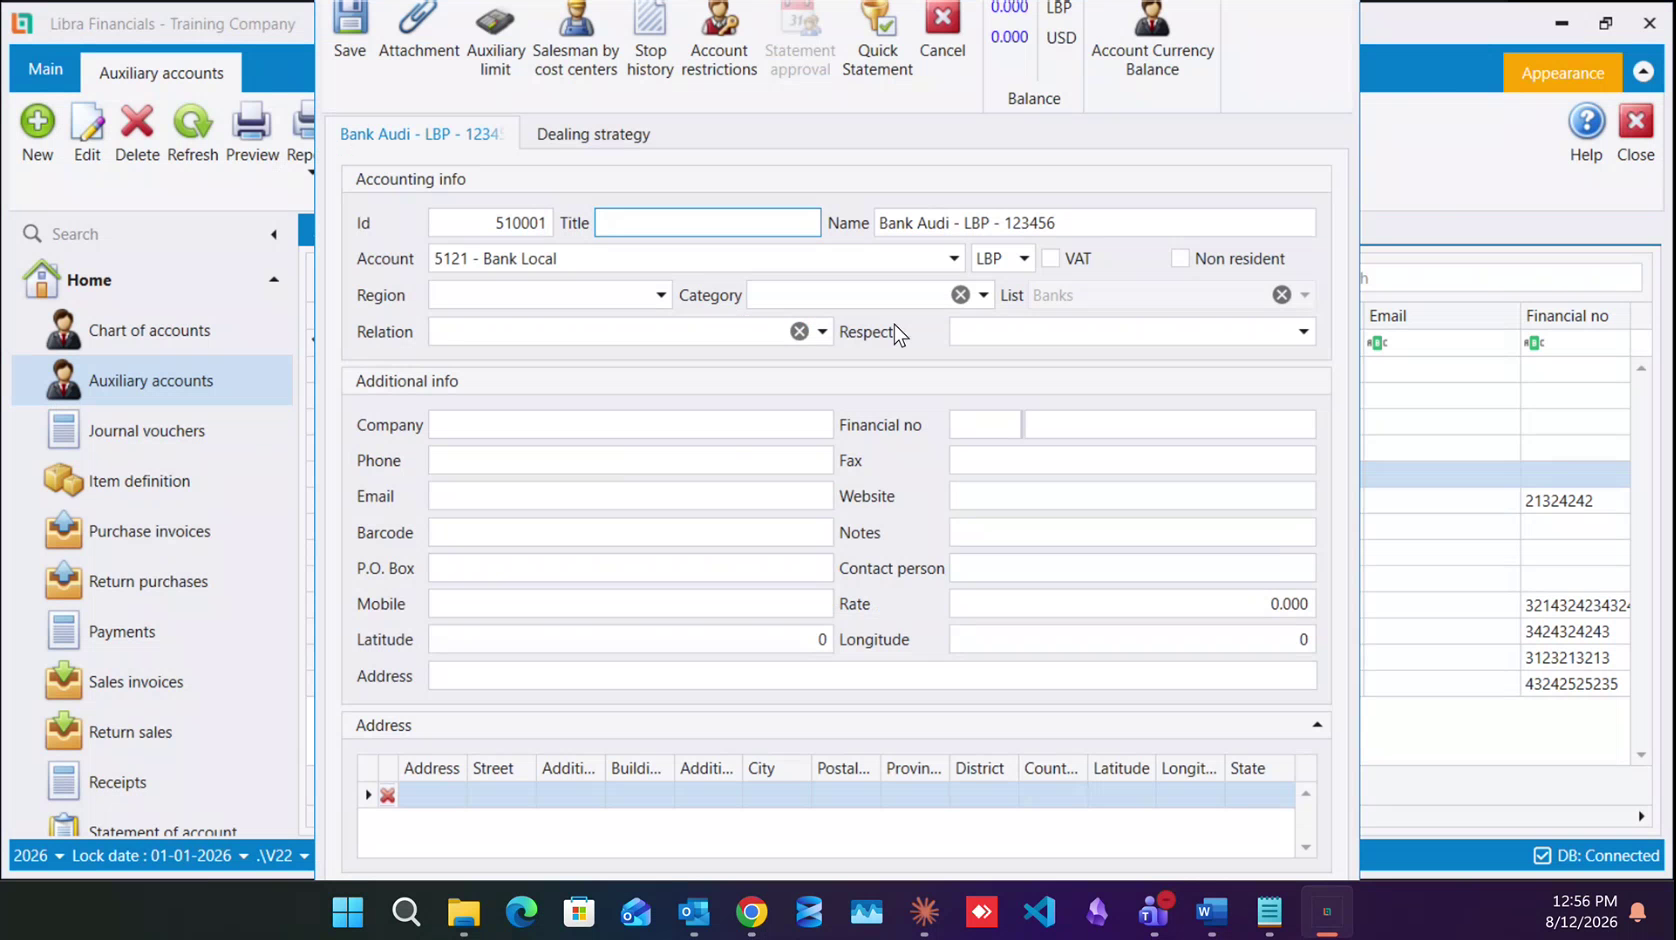The width and height of the screenshot is (1676, 940).
Task: Click the Financial no column header
Action: pyautogui.click(x=1575, y=316)
